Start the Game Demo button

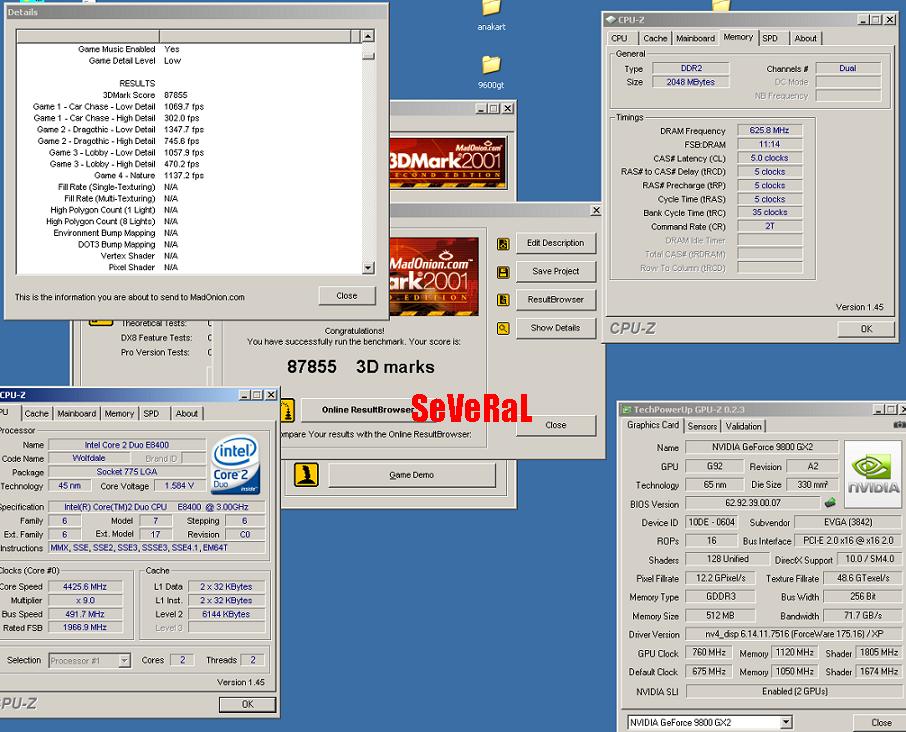pos(411,475)
